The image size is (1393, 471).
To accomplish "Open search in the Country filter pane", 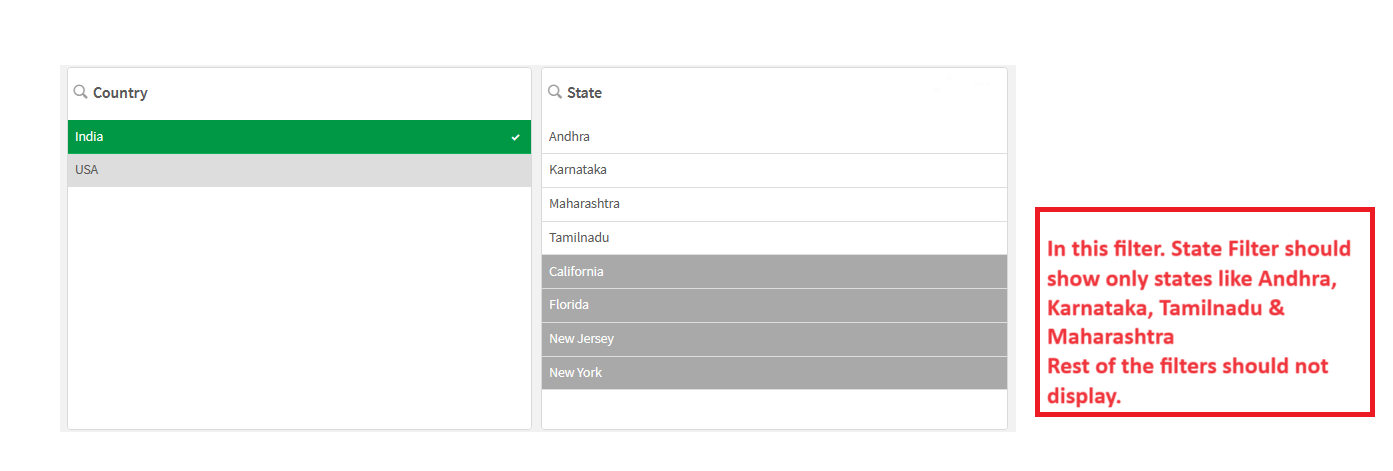I will pos(81,92).
